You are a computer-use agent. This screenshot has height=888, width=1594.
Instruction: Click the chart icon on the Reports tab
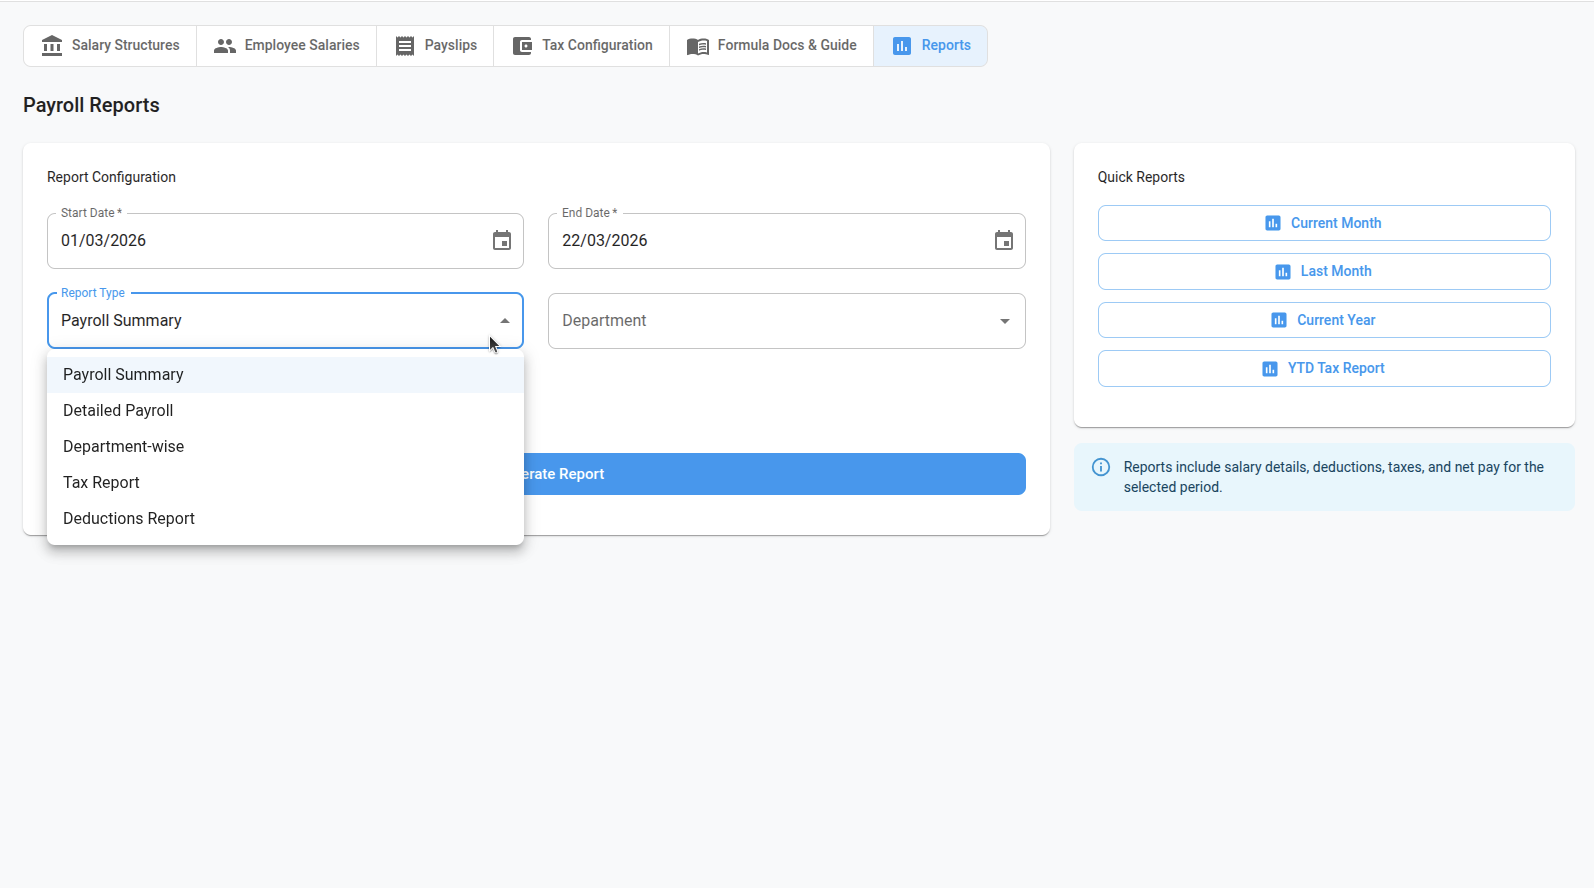click(902, 46)
